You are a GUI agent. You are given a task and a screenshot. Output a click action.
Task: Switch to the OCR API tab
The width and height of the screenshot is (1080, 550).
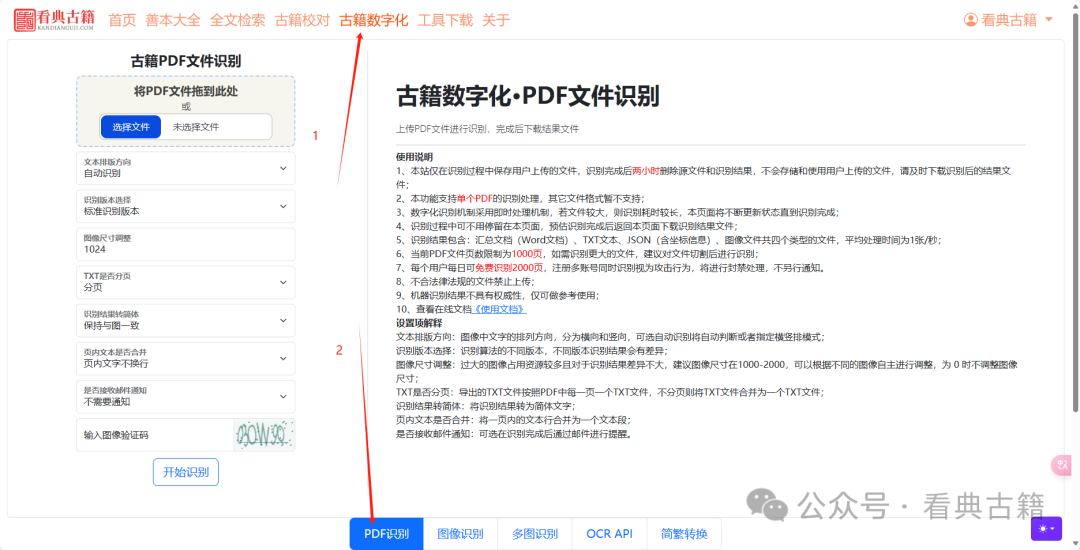click(610, 533)
